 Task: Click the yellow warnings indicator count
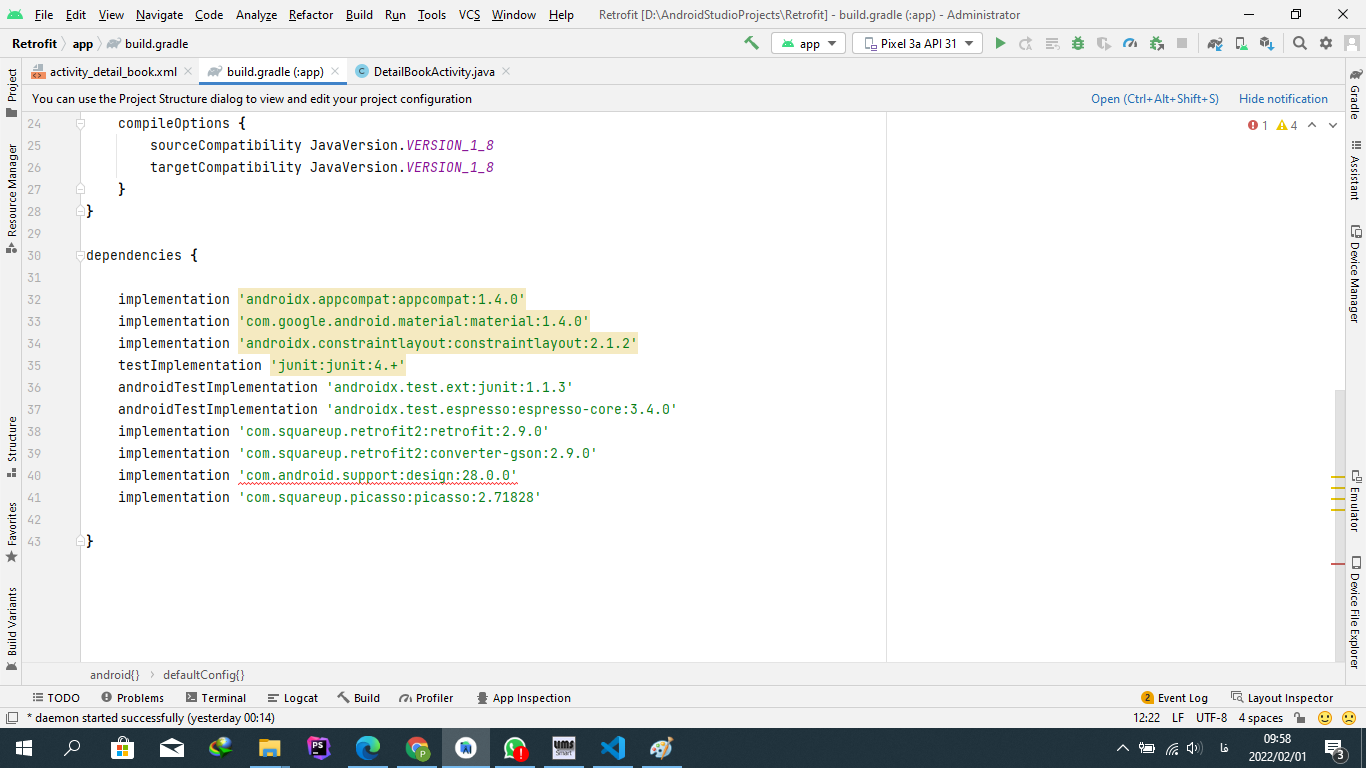point(1287,125)
